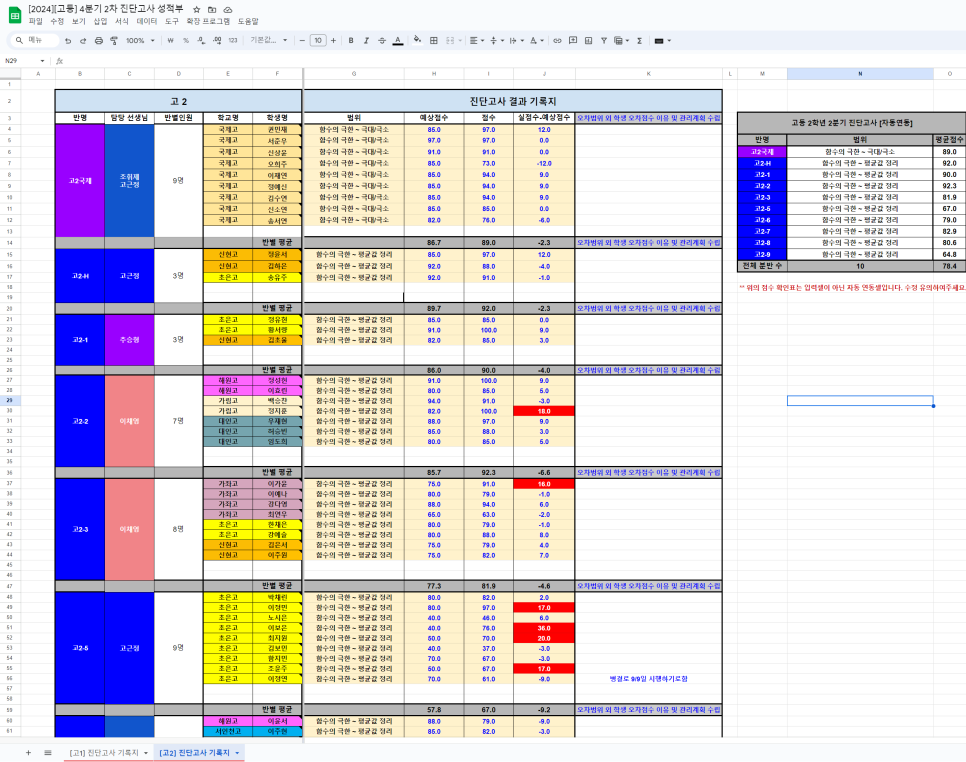The image size is (966, 762).
Task: Select the 병결로 9/9일 시행하기로함 note cell
Action: 649,679
